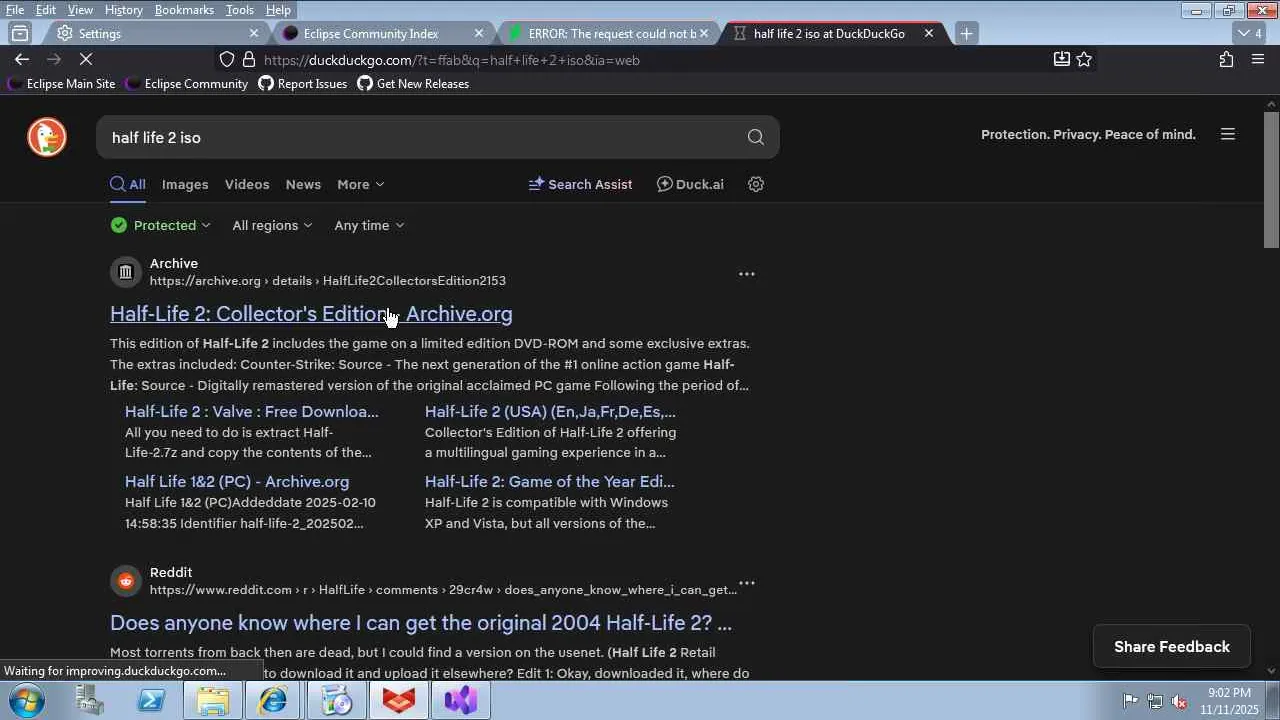Open Duck.ai chat
Image resolution: width=1280 pixels, height=720 pixels.
(x=690, y=184)
